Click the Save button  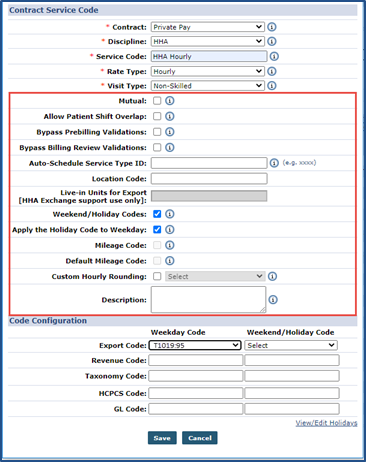pyautogui.click(x=162, y=438)
